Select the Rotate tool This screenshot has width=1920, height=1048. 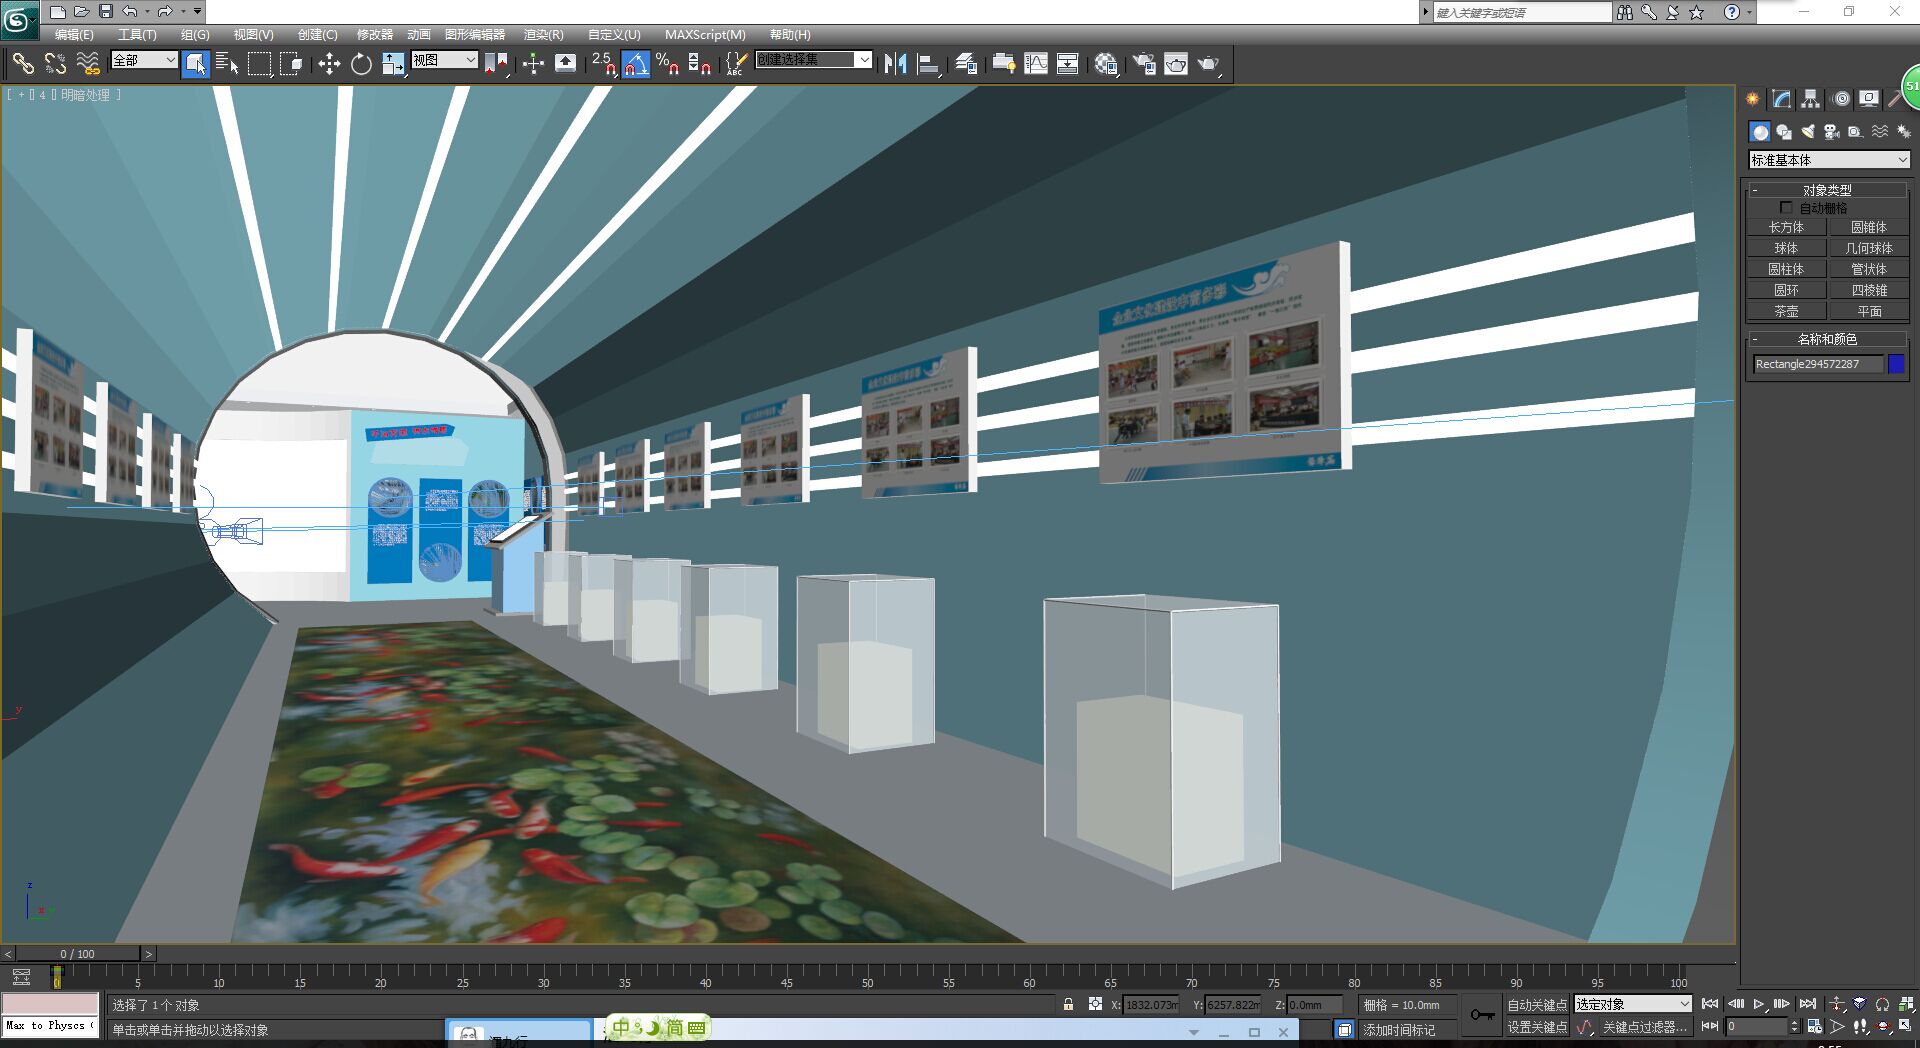[x=361, y=64]
